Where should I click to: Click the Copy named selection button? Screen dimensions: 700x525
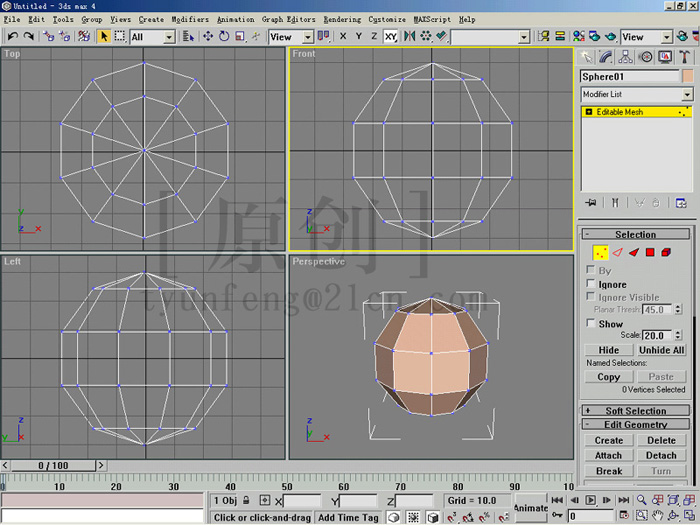[609, 377]
